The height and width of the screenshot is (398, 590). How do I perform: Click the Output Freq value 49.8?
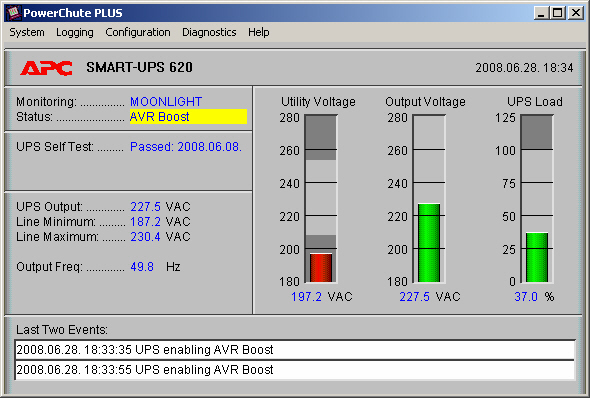pyautogui.click(x=142, y=267)
